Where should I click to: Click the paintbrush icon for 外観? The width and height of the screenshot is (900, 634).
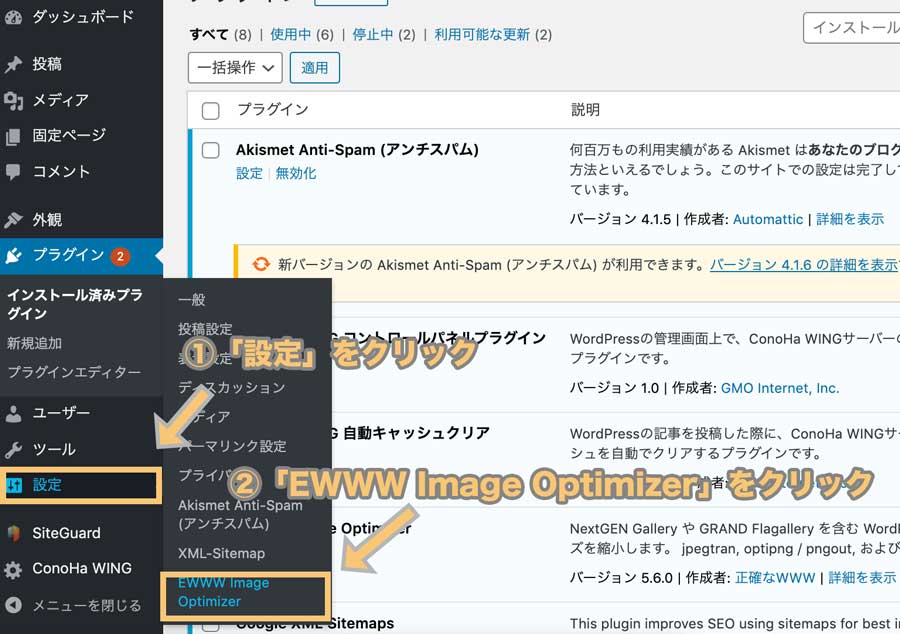point(13,220)
